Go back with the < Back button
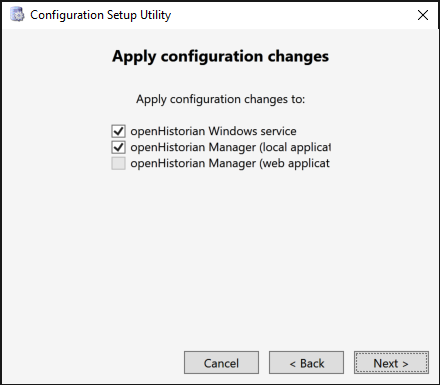The image size is (440, 385). [x=306, y=362]
